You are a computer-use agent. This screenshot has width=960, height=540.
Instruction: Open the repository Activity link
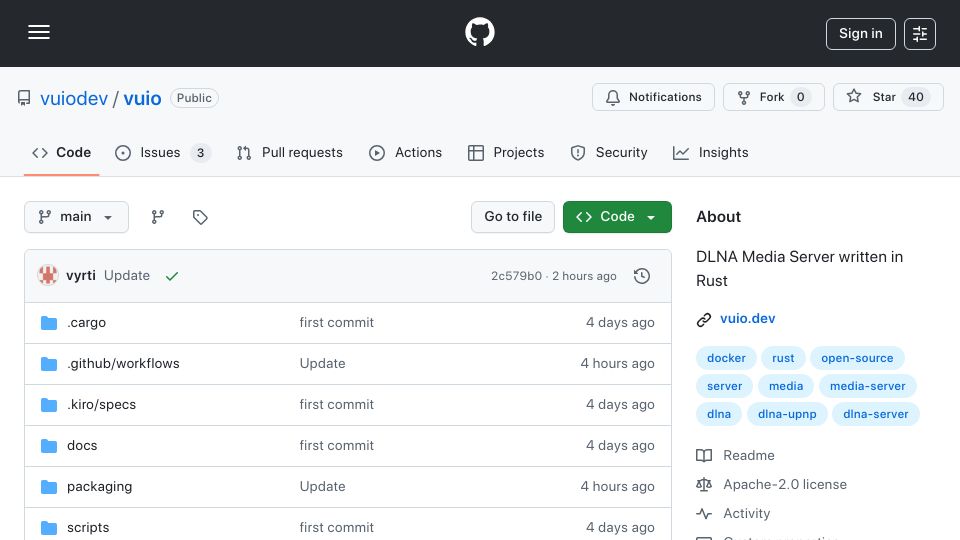point(733,514)
